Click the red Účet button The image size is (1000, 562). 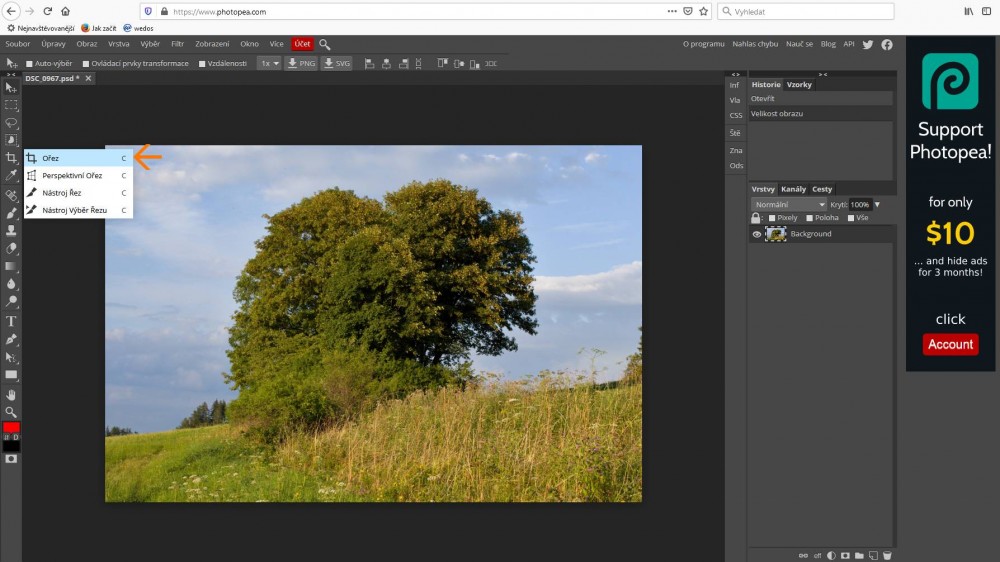[301, 44]
